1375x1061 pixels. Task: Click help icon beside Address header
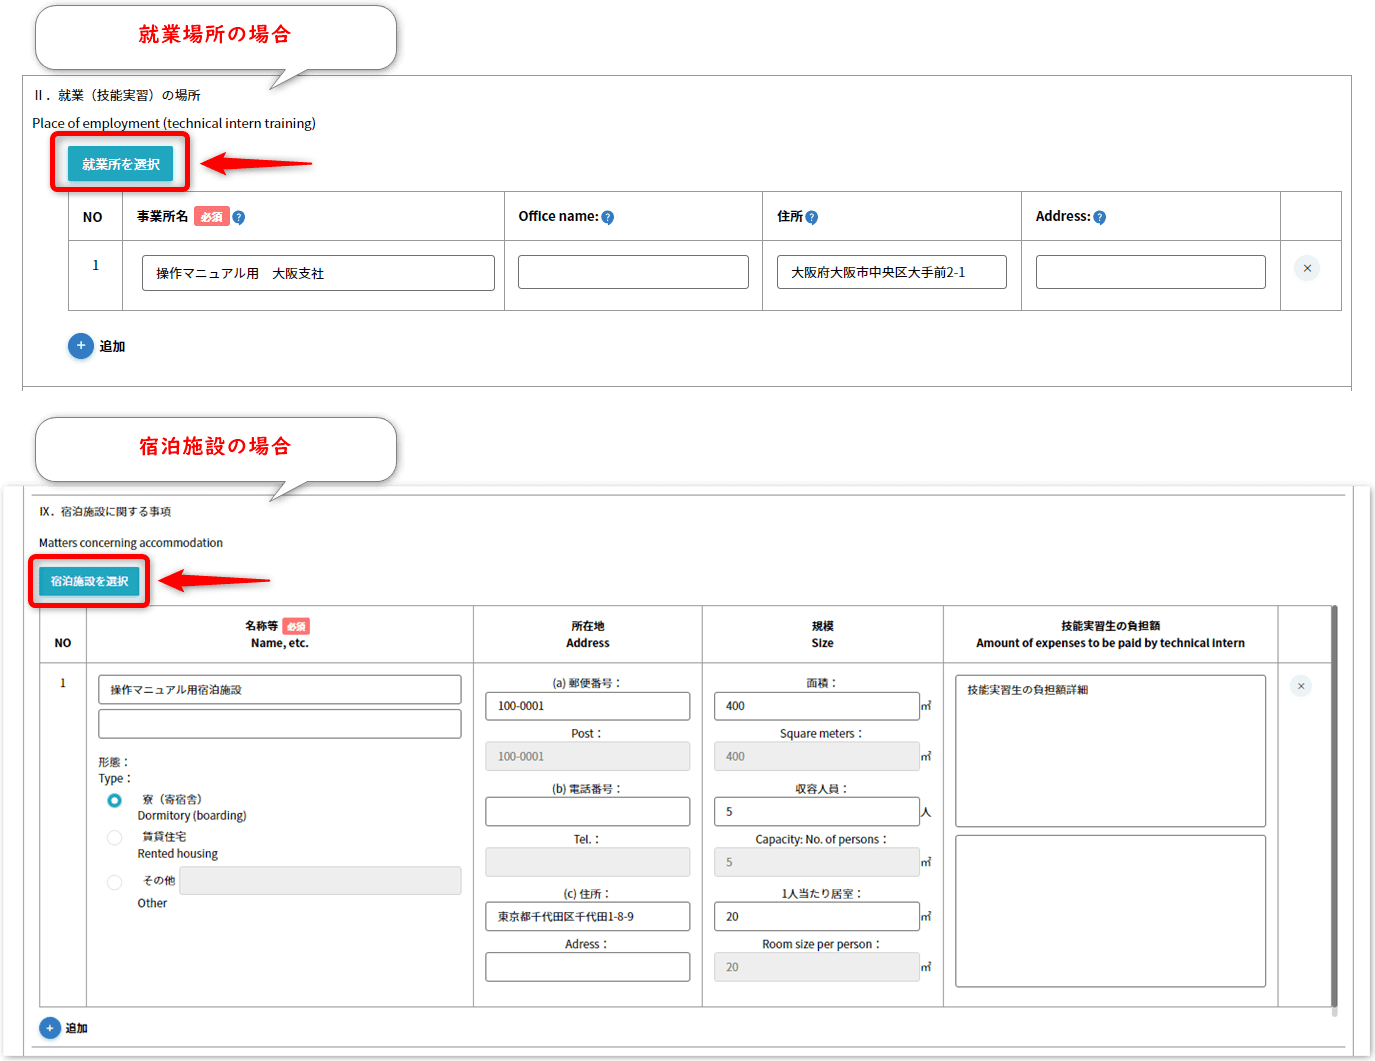tap(1099, 217)
